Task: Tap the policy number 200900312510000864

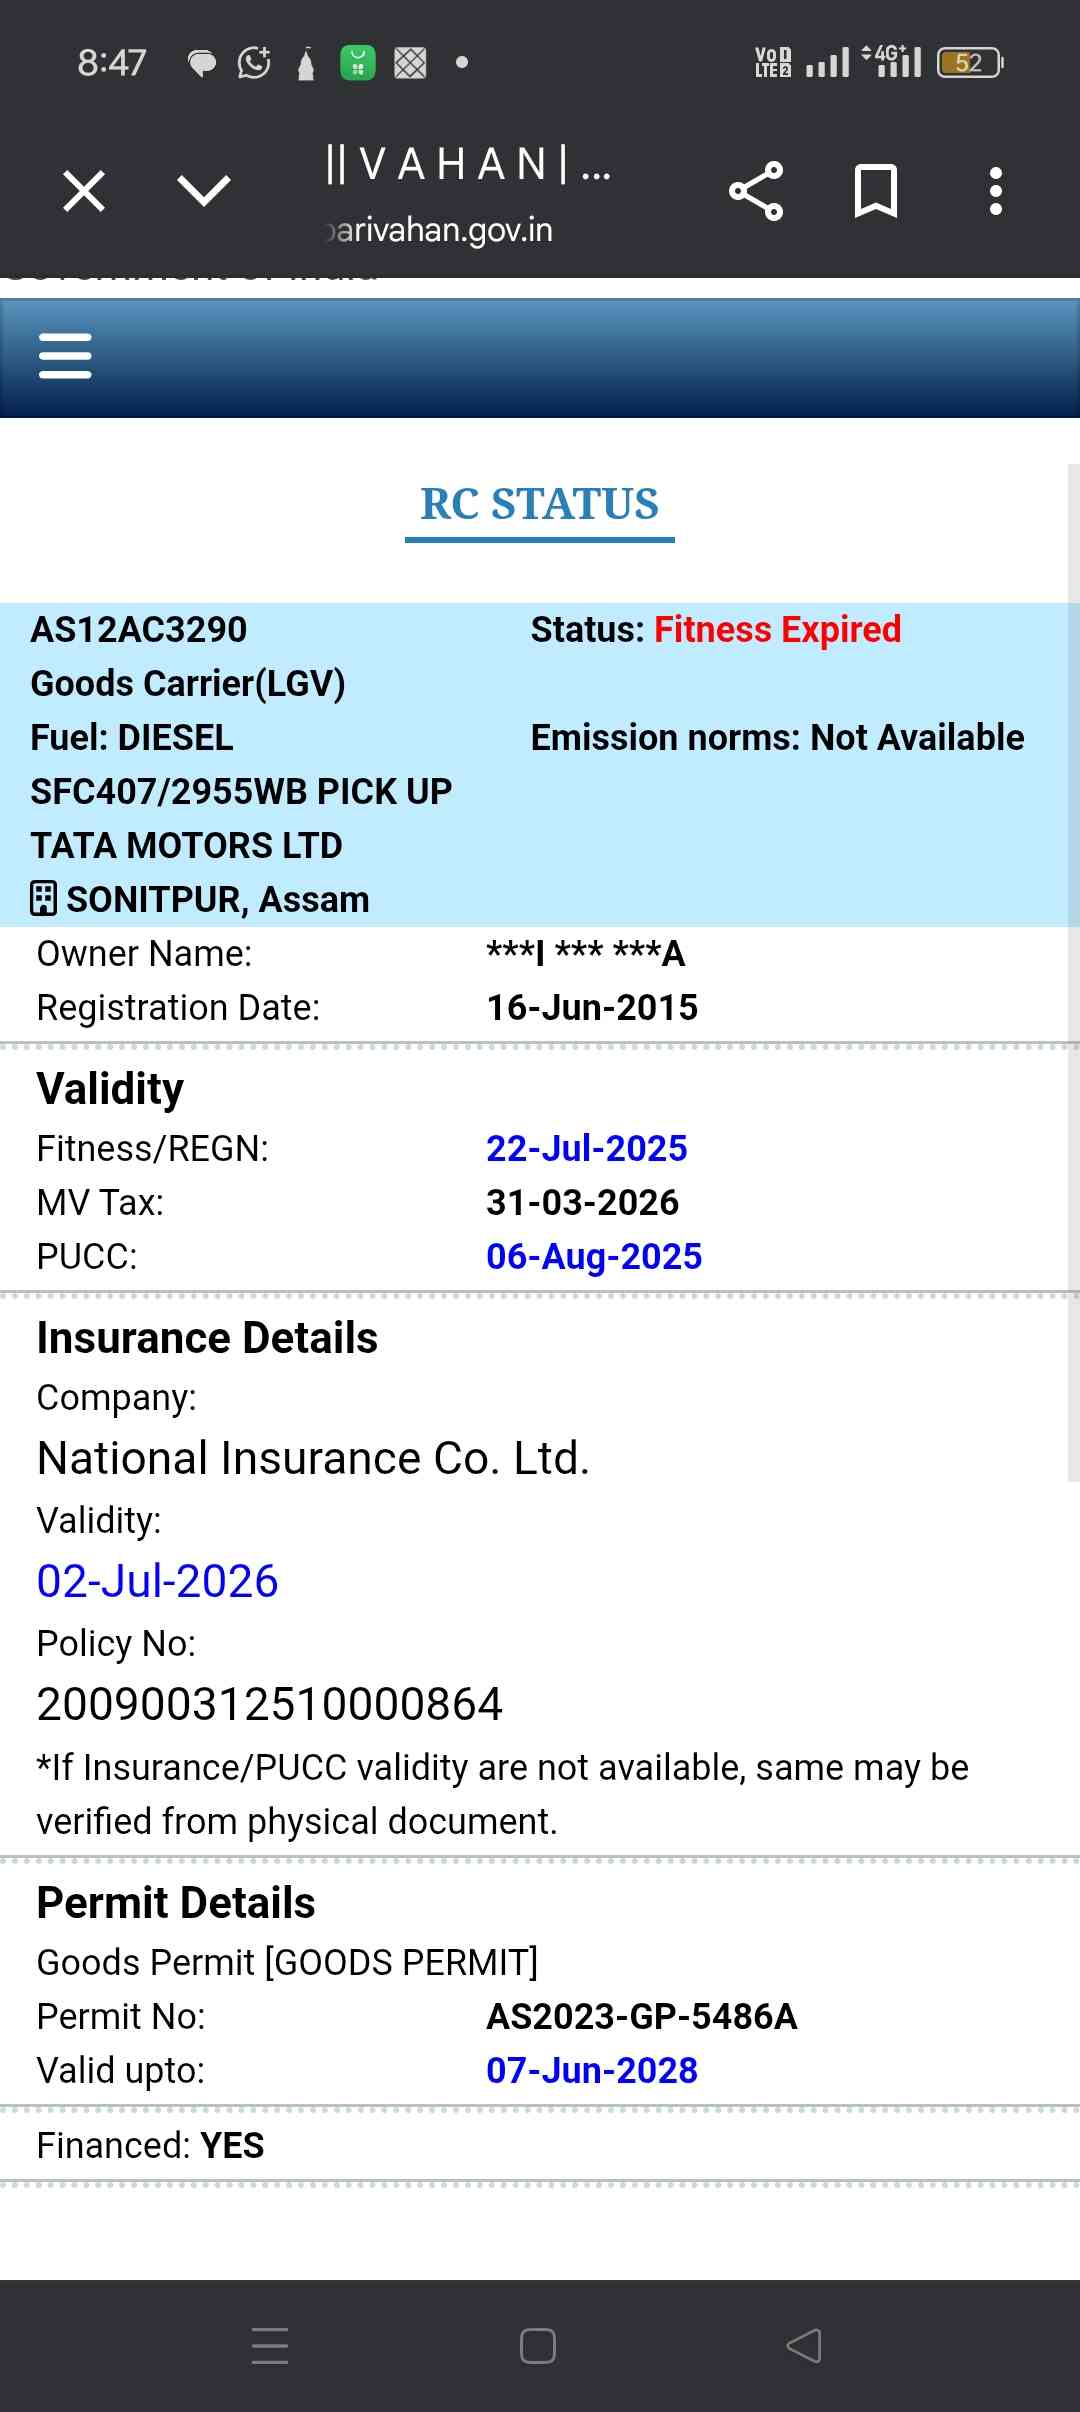Action: click(269, 1704)
